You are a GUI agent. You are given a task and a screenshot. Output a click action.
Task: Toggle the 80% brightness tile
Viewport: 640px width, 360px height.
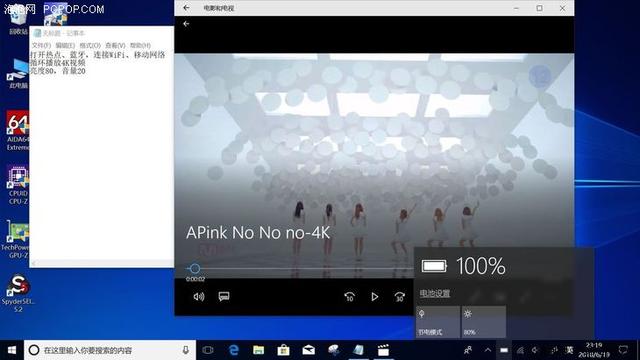tap(484, 322)
